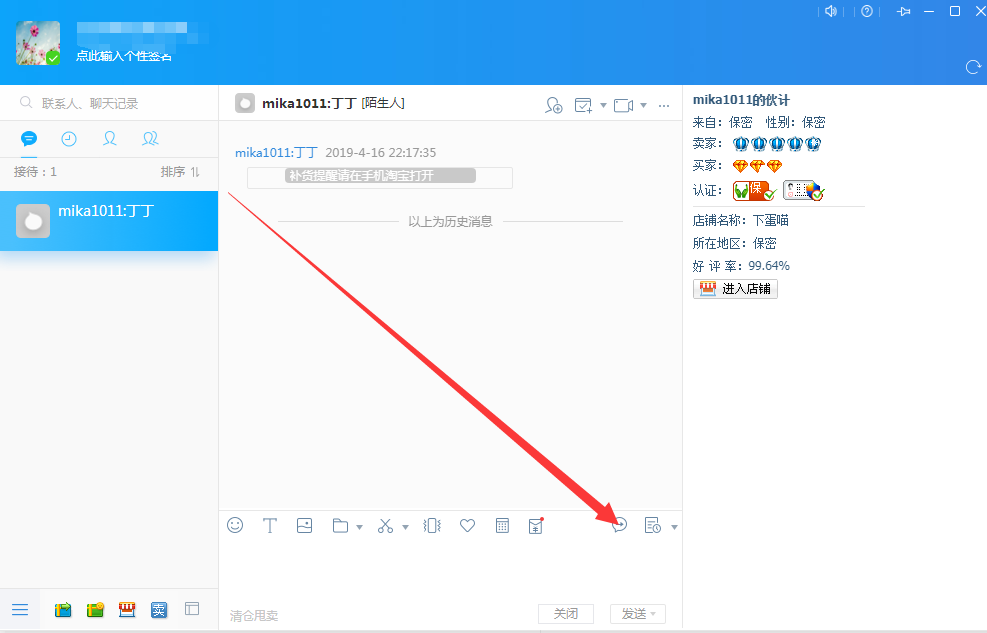This screenshot has height=633, width=987.
Task: Open the calculator tool in chat toolbar
Action: point(501,525)
